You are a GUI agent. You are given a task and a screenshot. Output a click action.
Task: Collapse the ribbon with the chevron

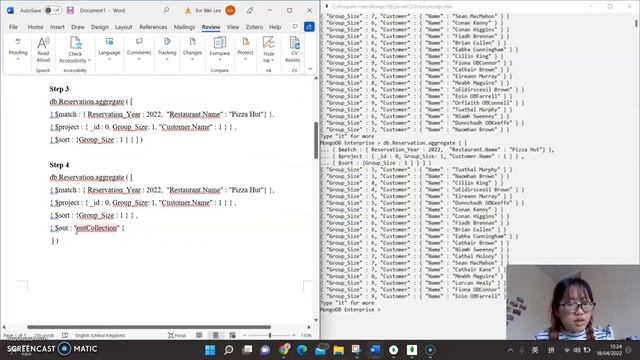point(310,69)
